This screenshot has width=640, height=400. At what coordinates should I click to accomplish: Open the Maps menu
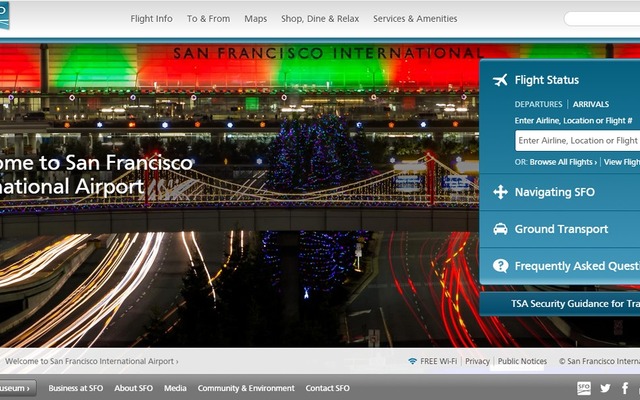(x=256, y=19)
